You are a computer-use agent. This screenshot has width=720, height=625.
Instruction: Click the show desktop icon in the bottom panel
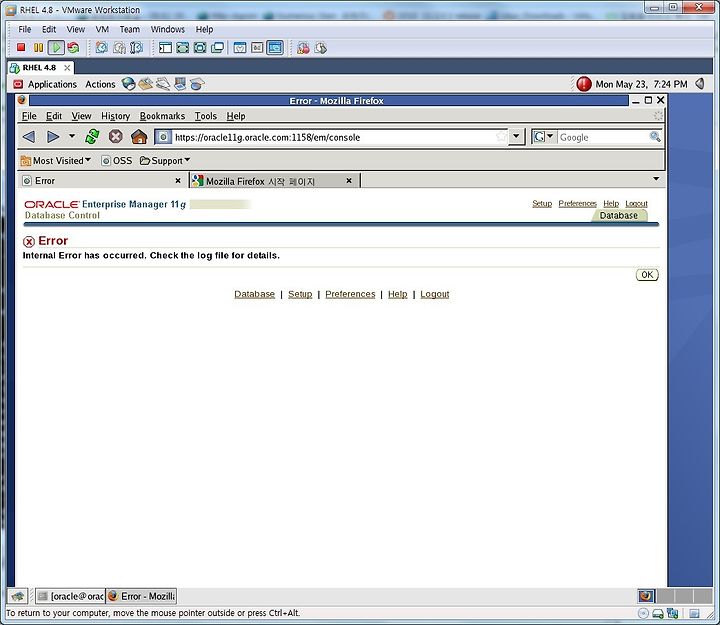(17, 596)
